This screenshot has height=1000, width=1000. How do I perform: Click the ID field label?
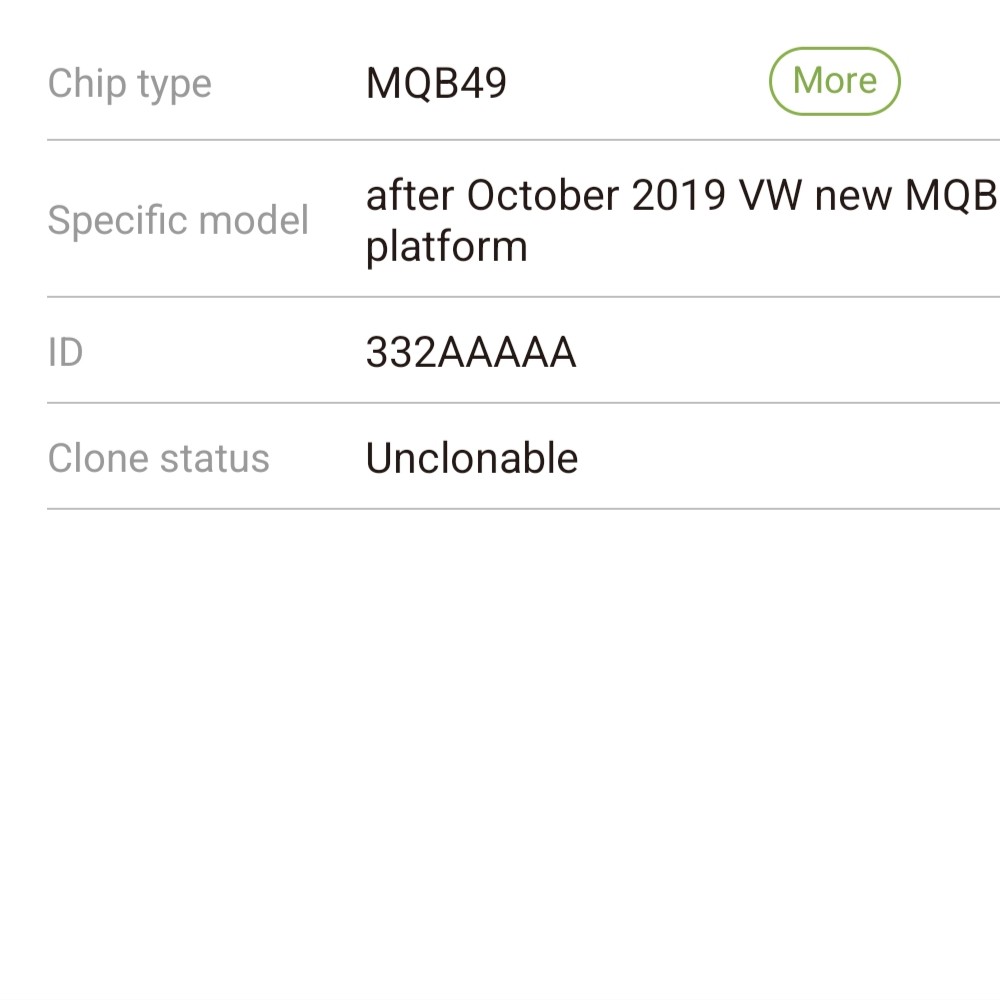[x=65, y=352]
